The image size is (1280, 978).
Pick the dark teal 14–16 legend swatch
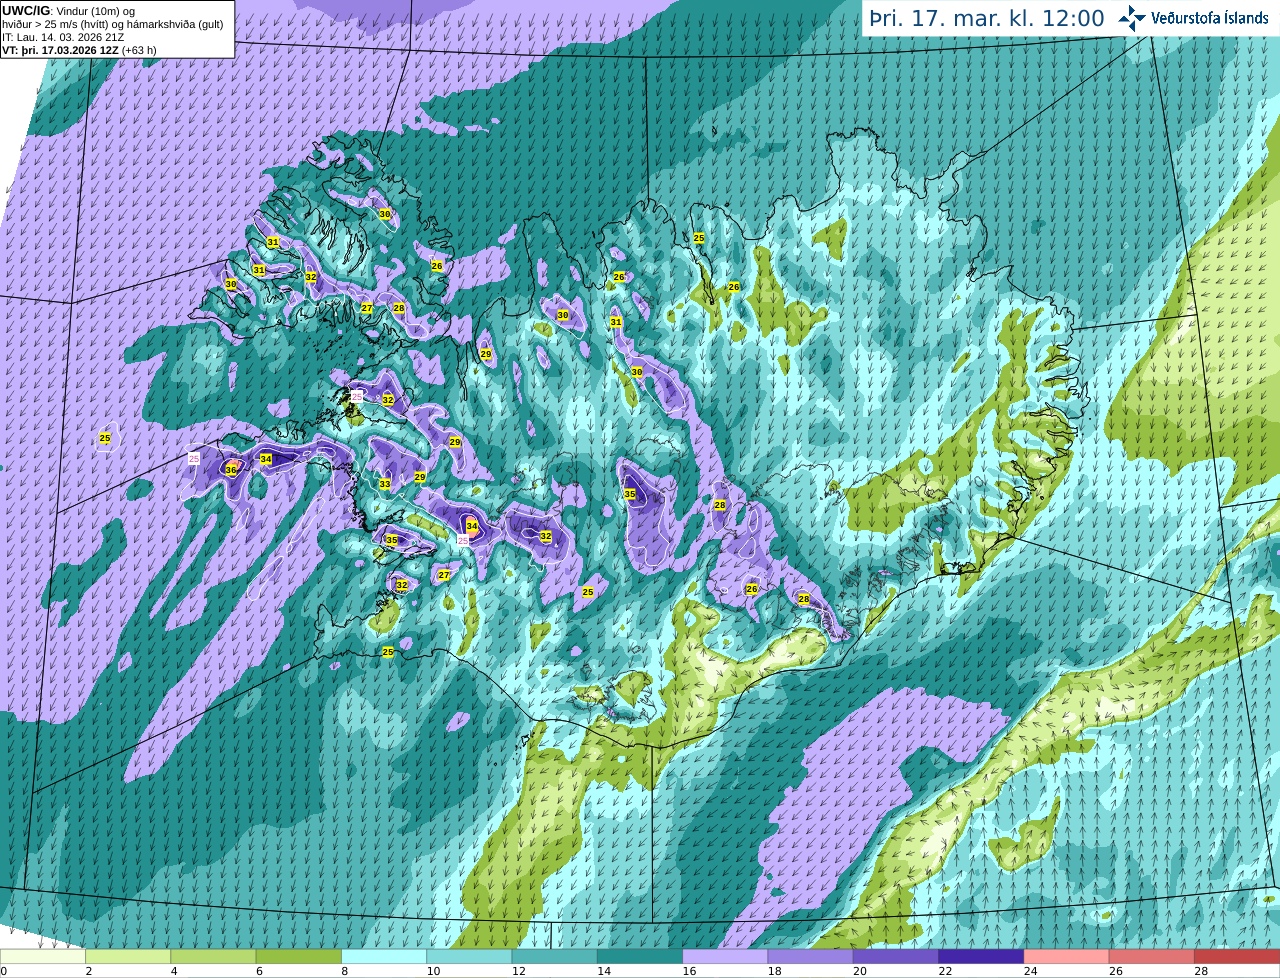pos(640,957)
